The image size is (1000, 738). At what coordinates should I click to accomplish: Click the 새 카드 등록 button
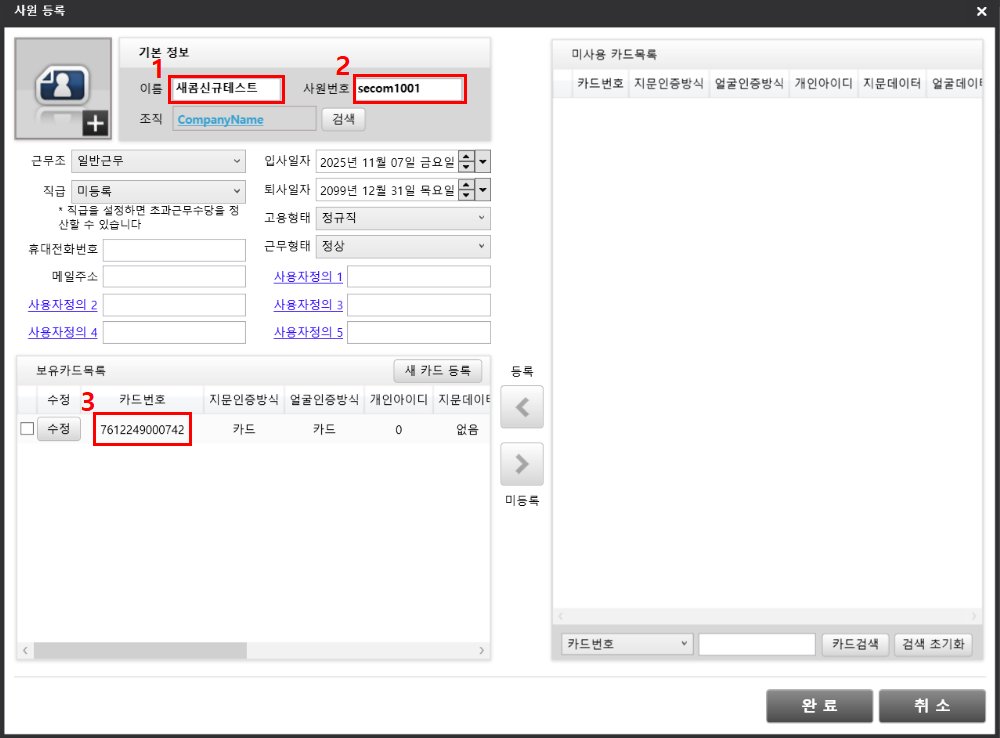438,371
